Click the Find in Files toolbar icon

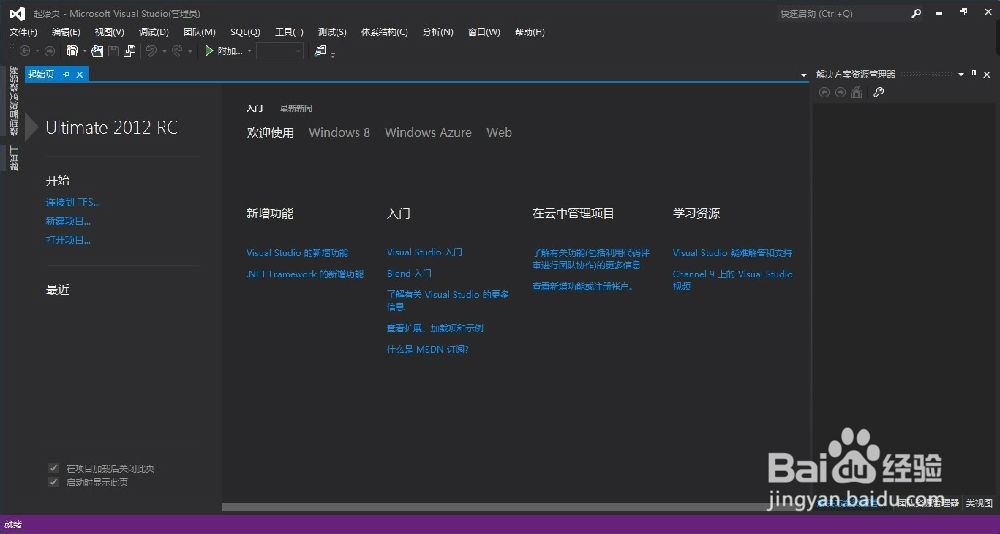pos(321,51)
